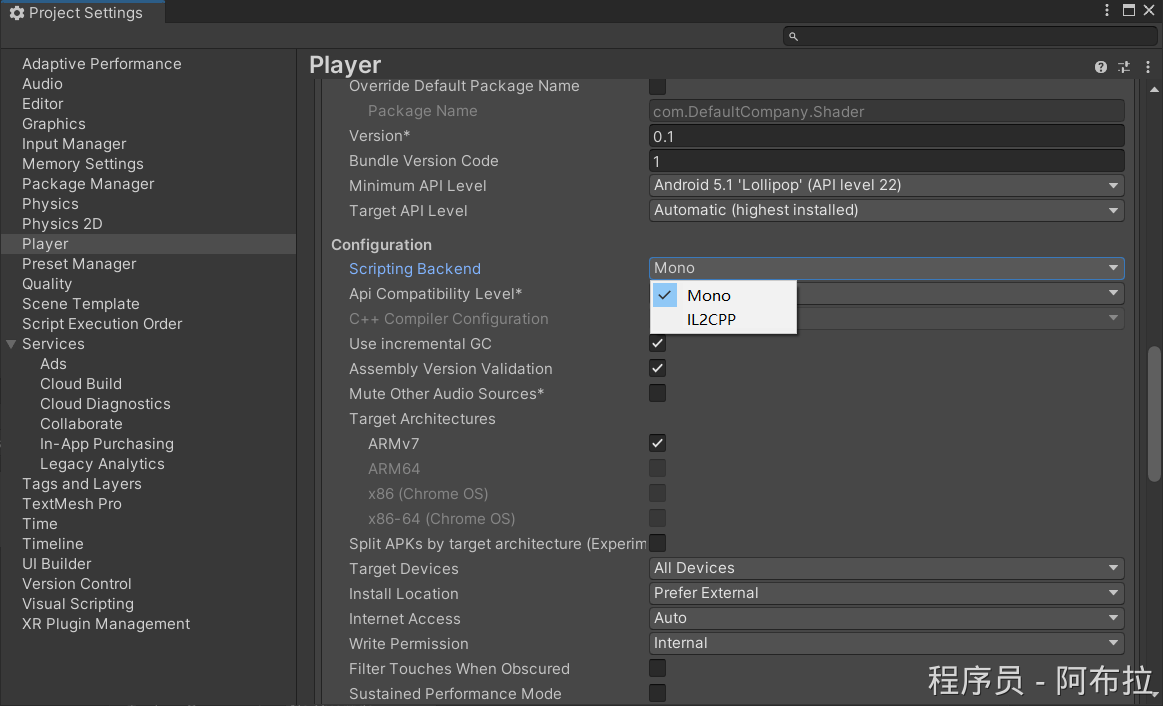
Task: Click the Bundle Version Code field
Action: (x=886, y=161)
